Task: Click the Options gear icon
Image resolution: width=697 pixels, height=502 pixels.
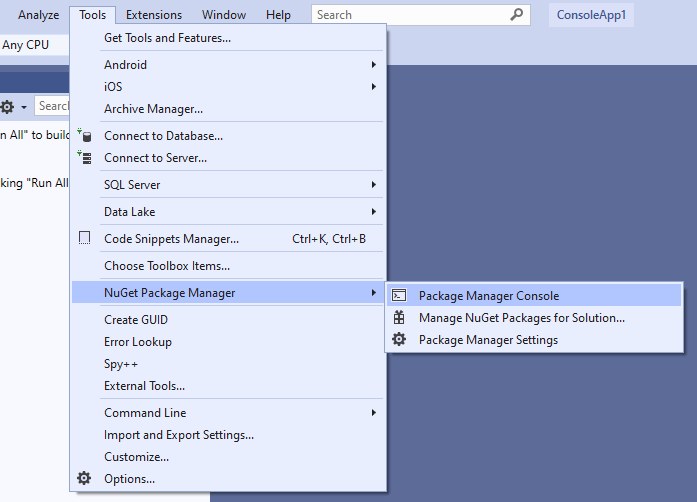Action: point(84,478)
